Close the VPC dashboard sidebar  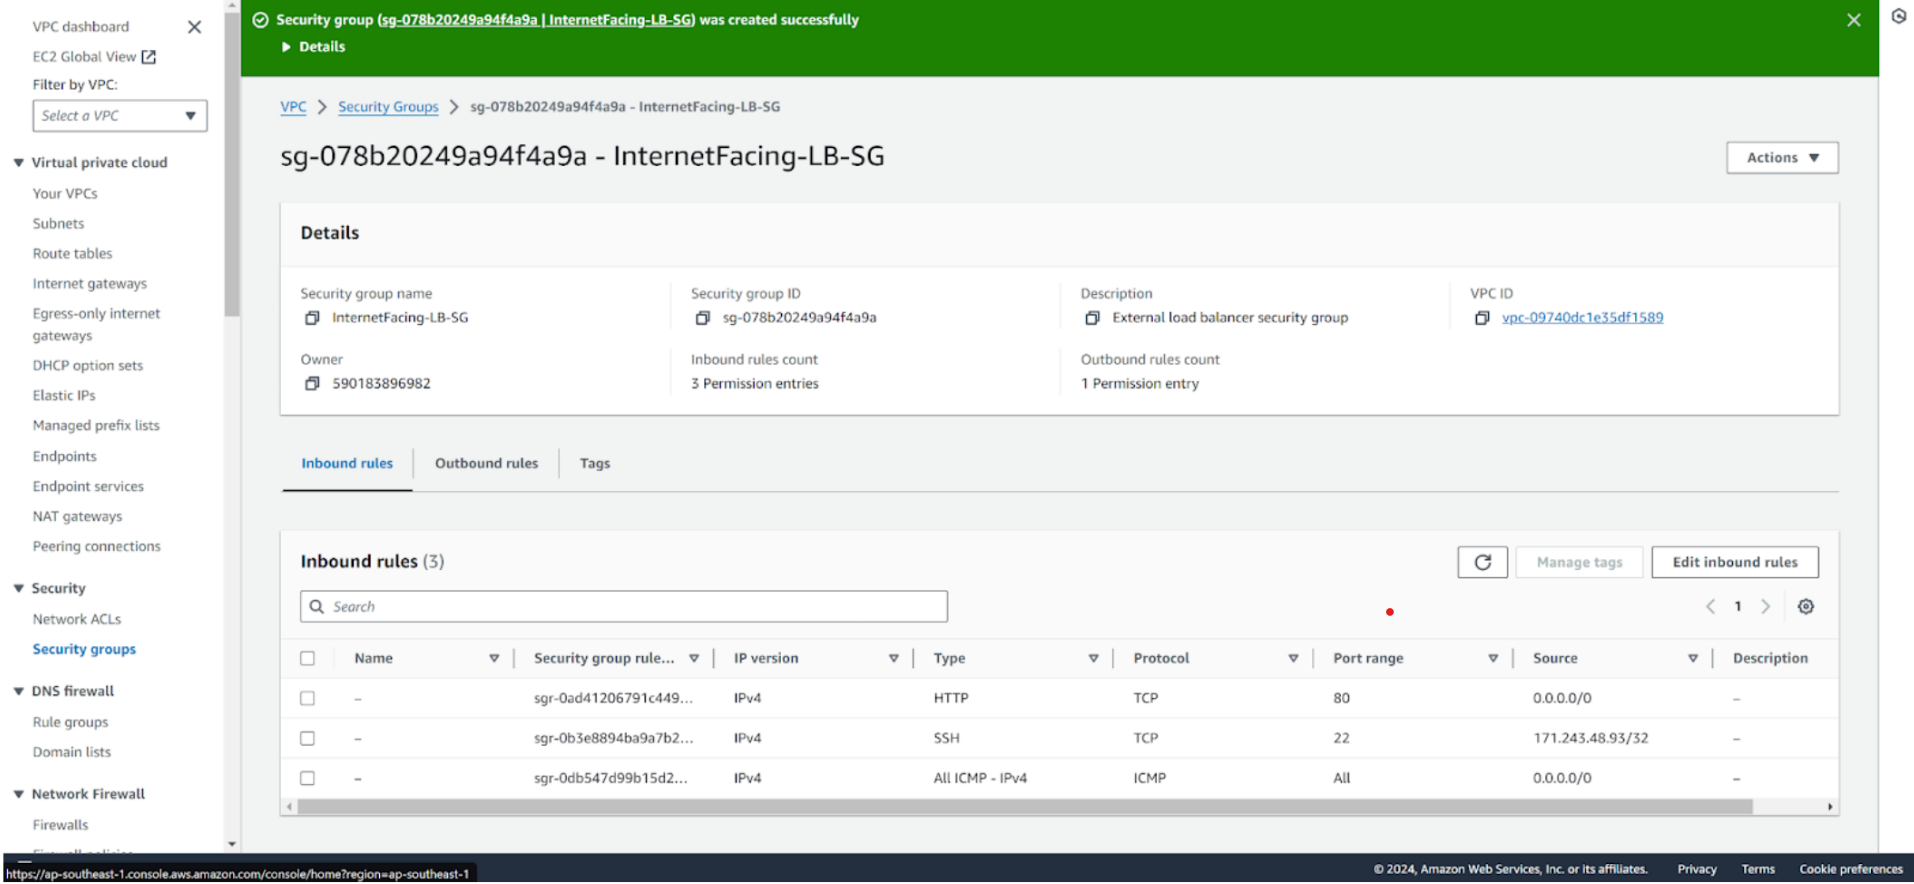coord(194,27)
